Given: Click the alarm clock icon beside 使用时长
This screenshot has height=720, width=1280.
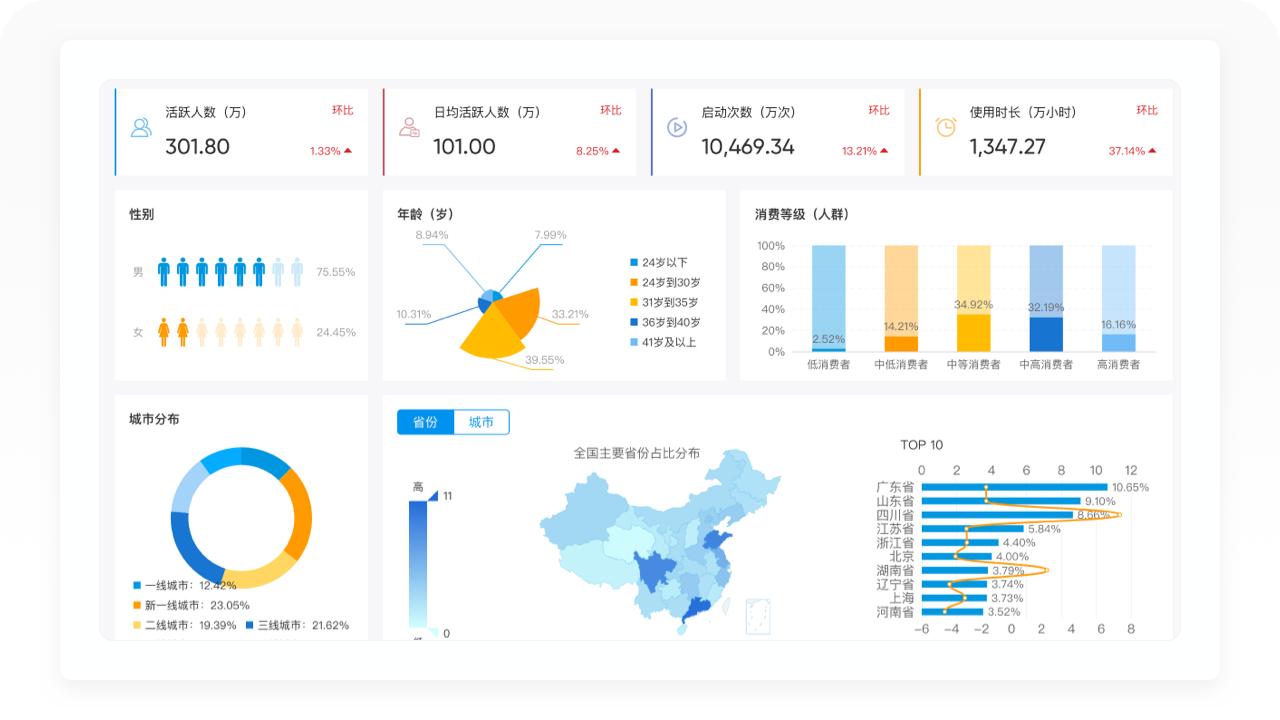Looking at the screenshot, I should (945, 127).
